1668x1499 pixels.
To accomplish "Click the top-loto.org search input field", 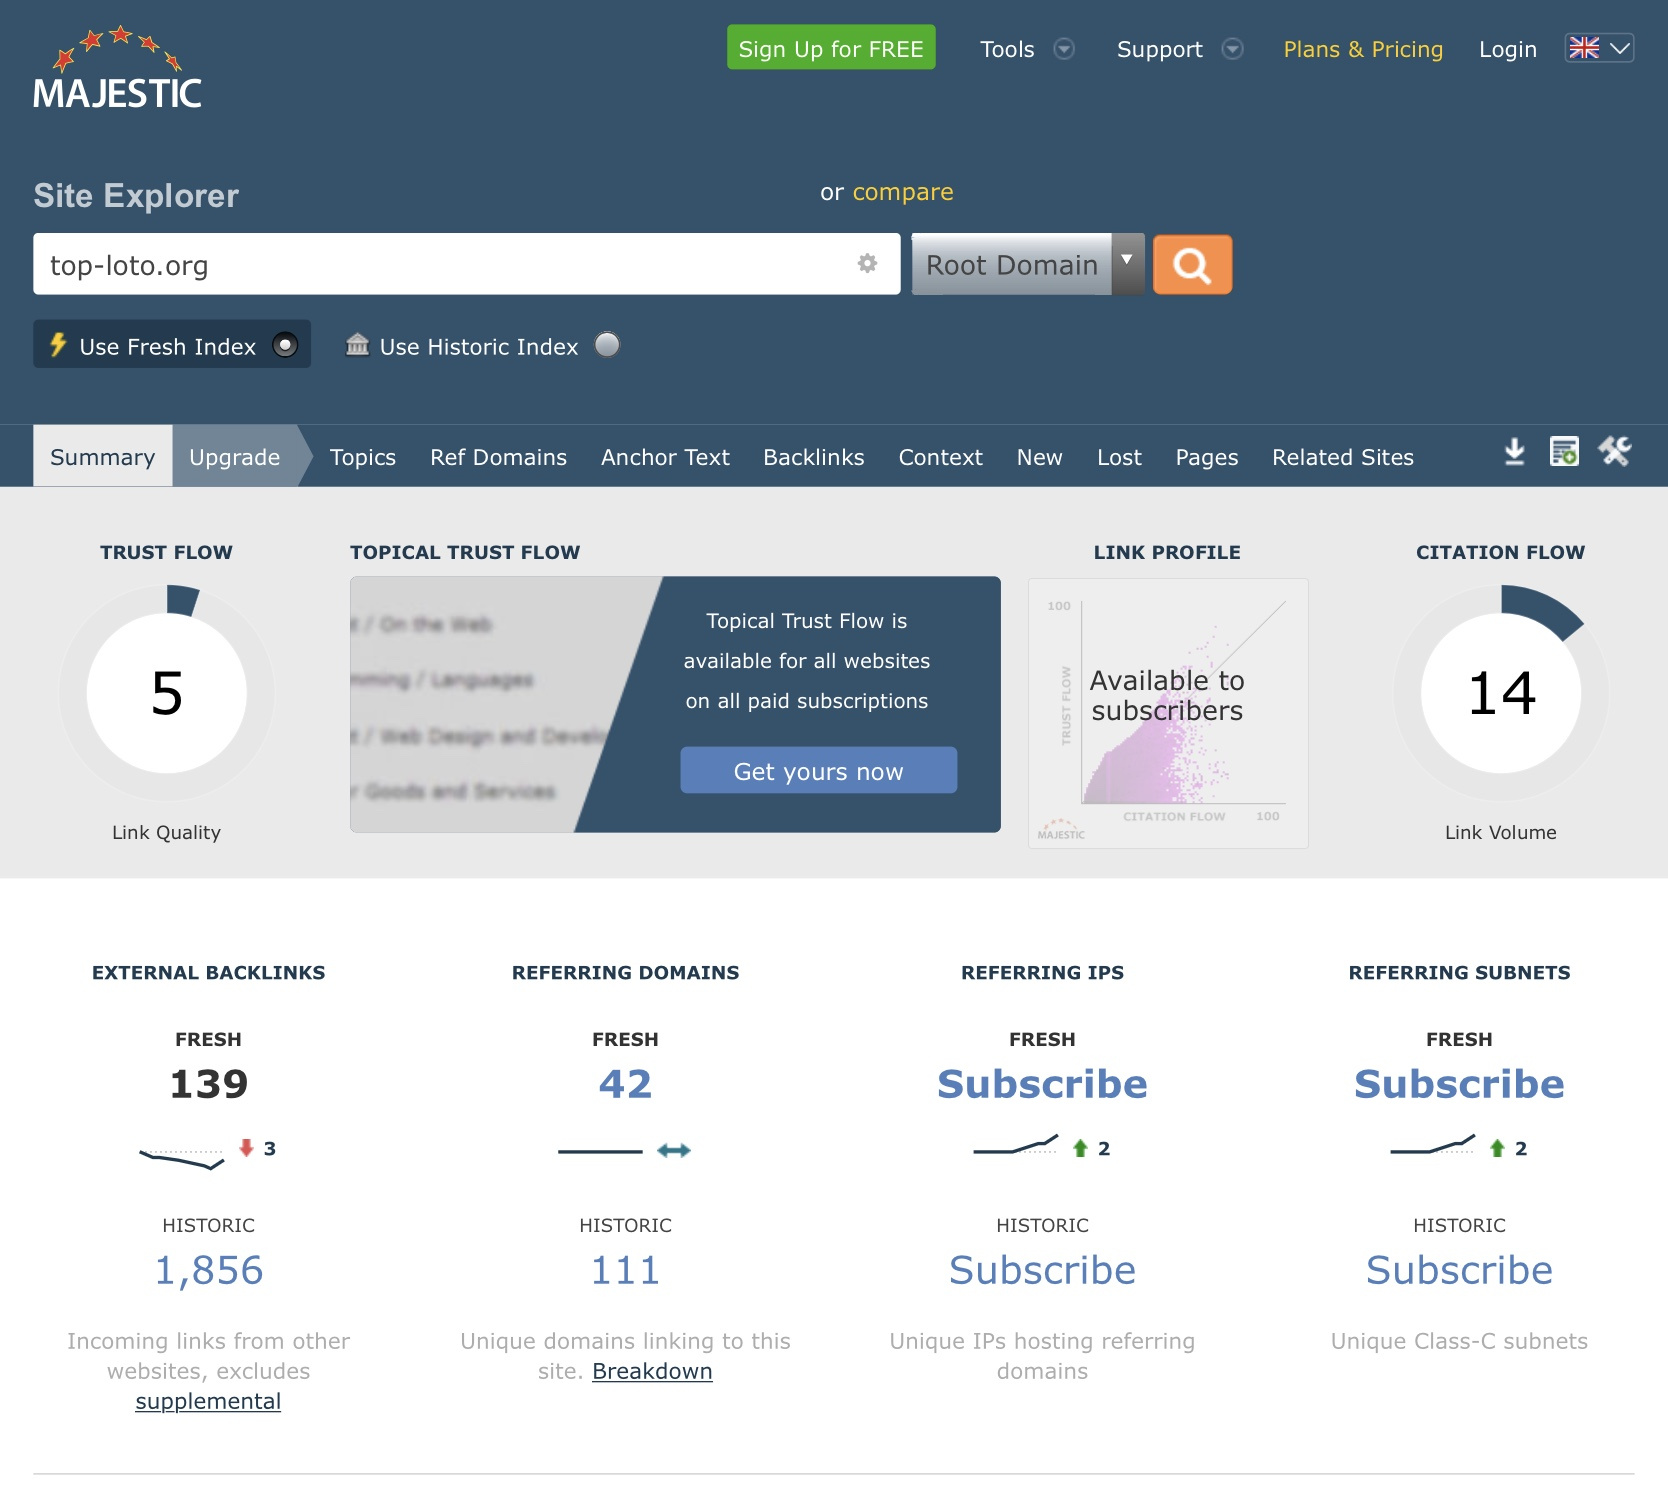I will (466, 264).
